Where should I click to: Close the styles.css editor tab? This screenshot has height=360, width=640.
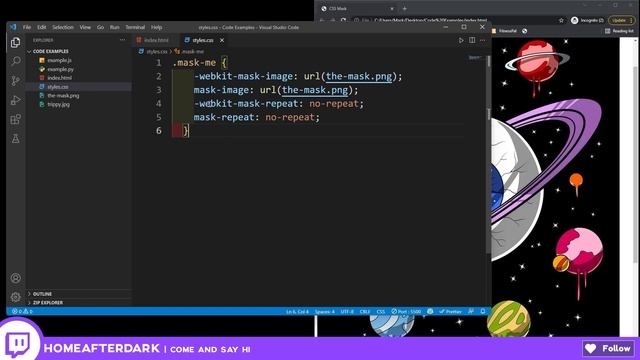point(222,40)
